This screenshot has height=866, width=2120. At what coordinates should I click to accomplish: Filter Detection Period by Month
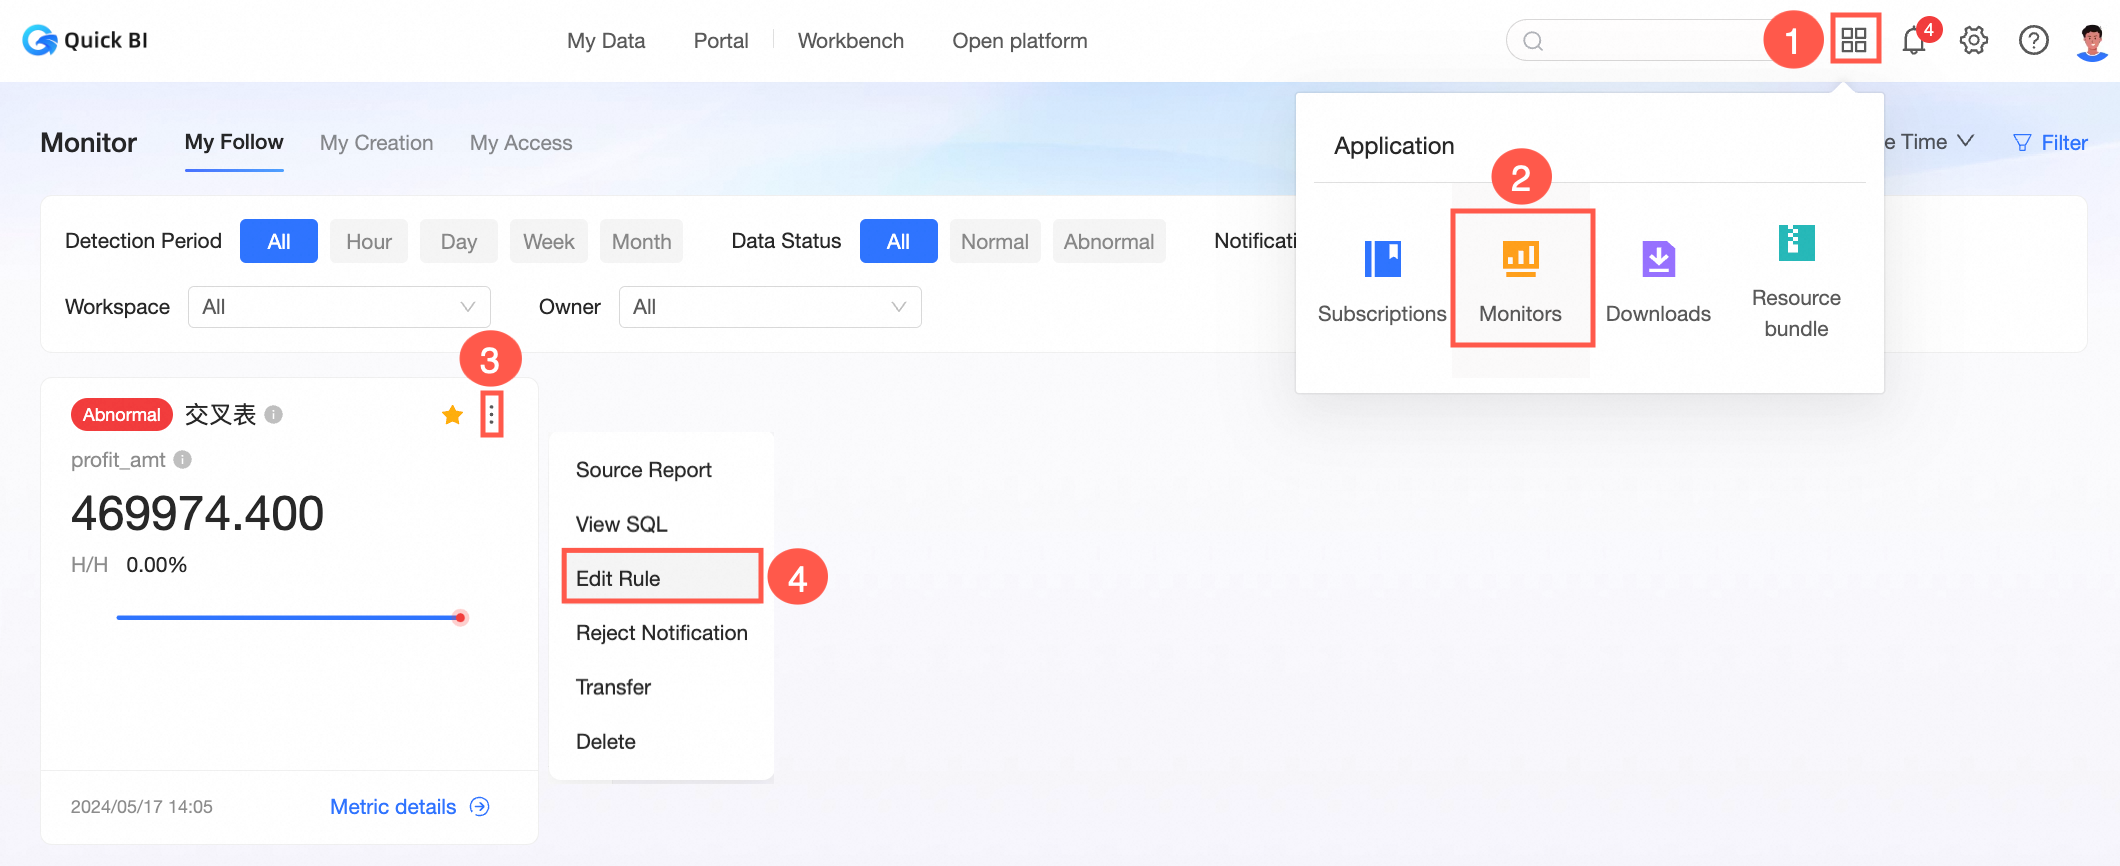[x=641, y=241]
